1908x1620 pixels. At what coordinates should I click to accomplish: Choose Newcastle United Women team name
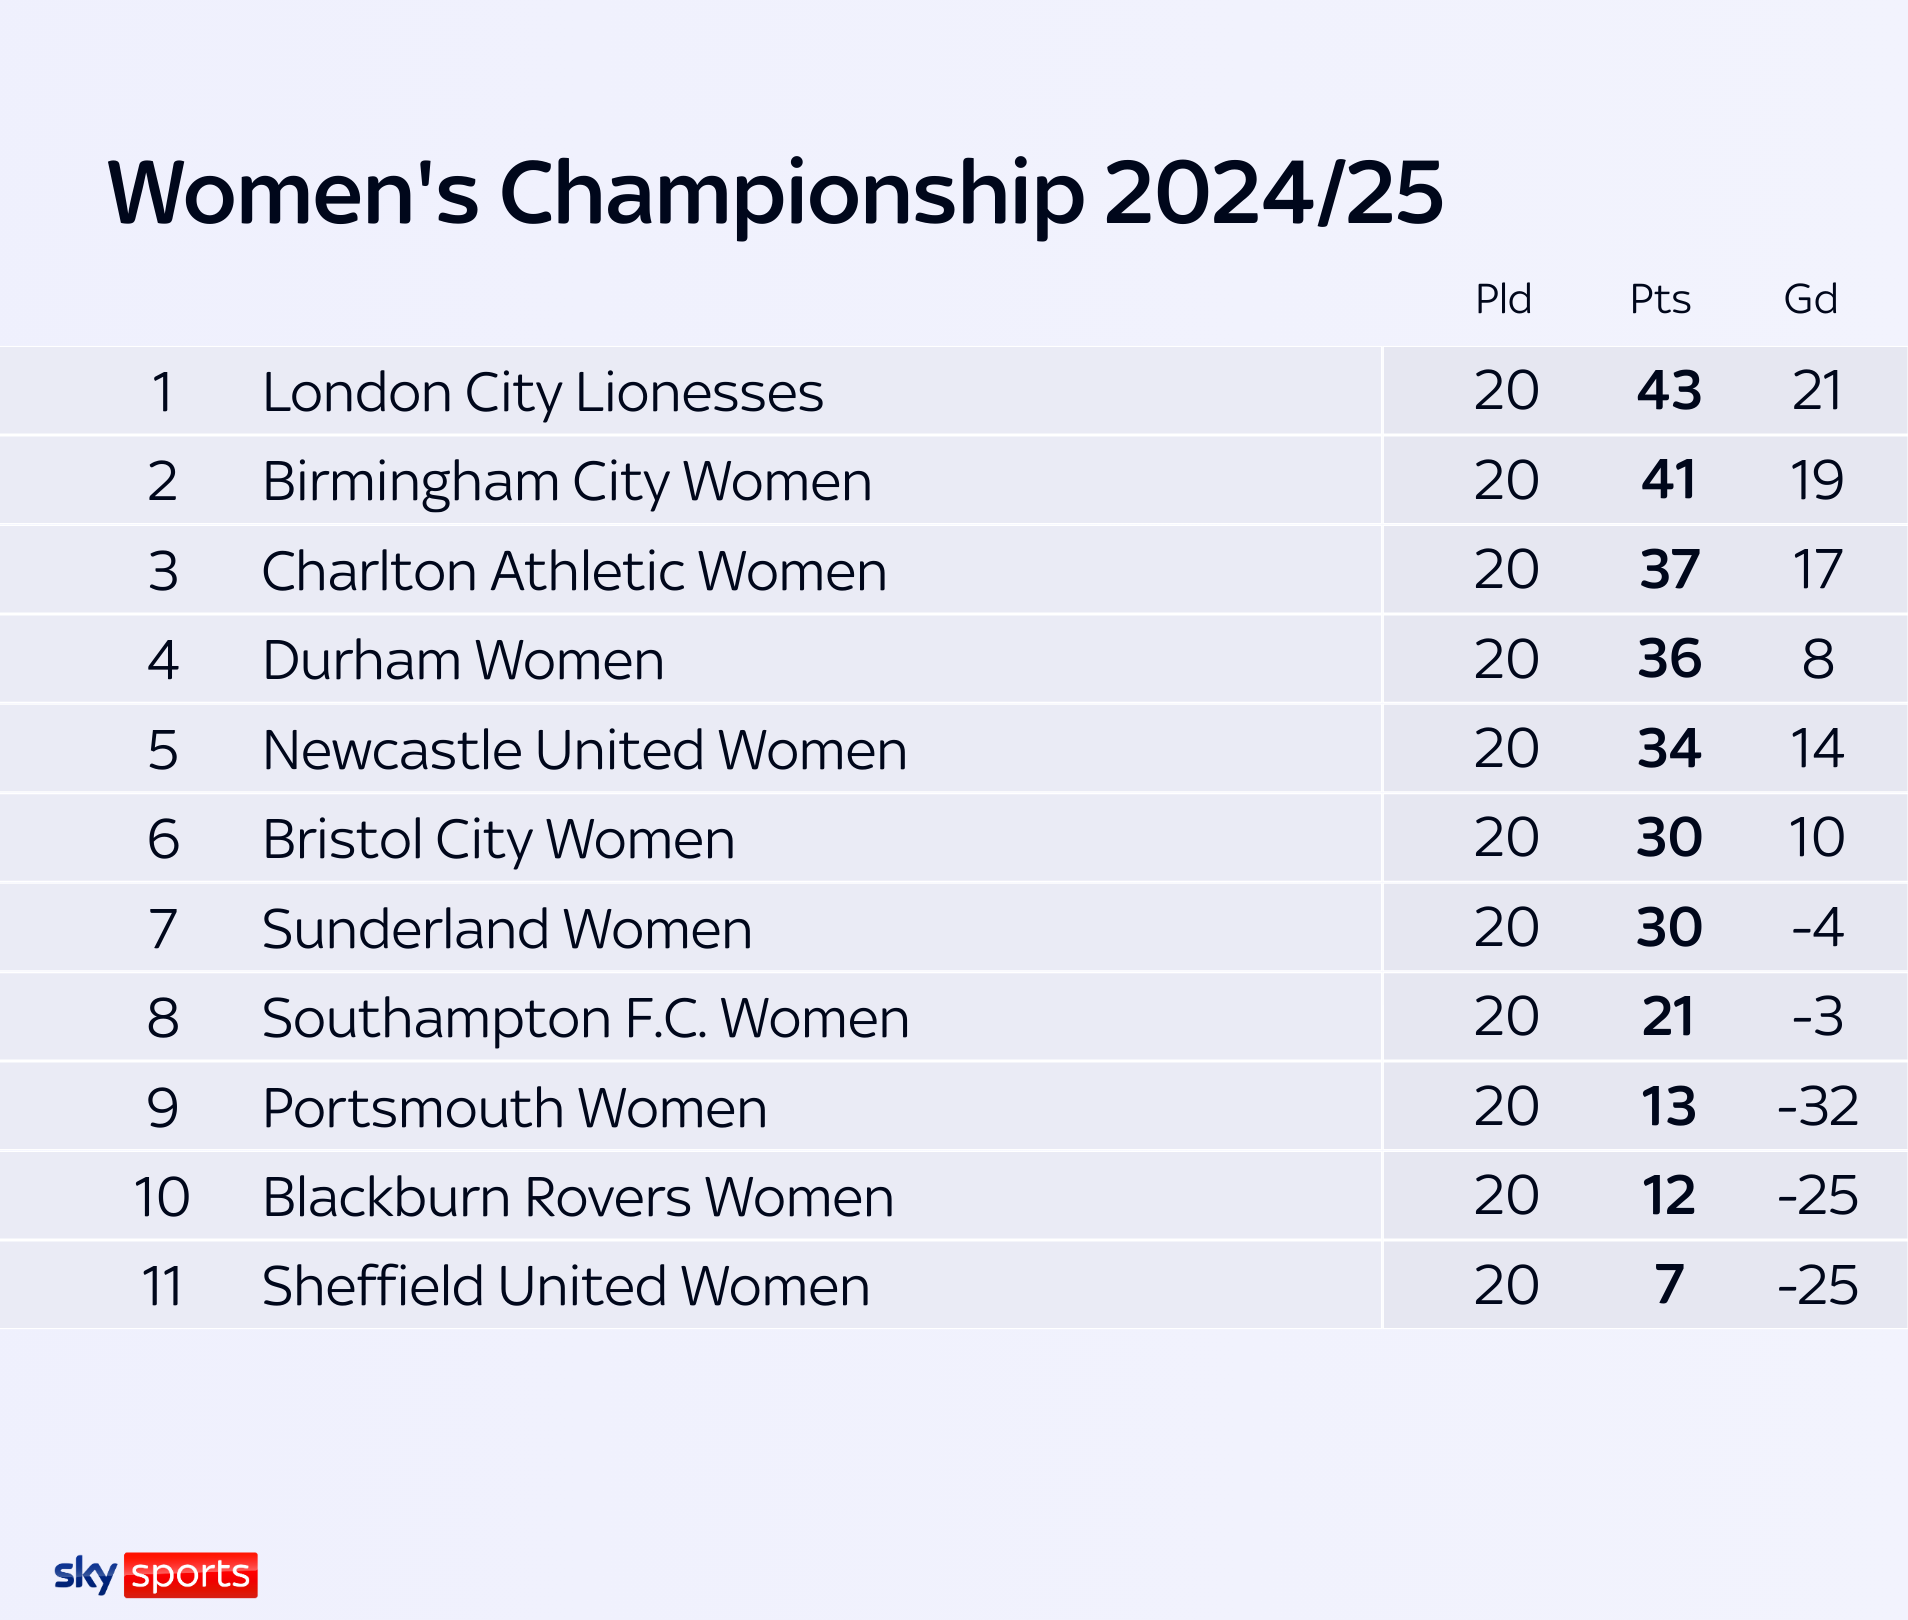coord(584,750)
